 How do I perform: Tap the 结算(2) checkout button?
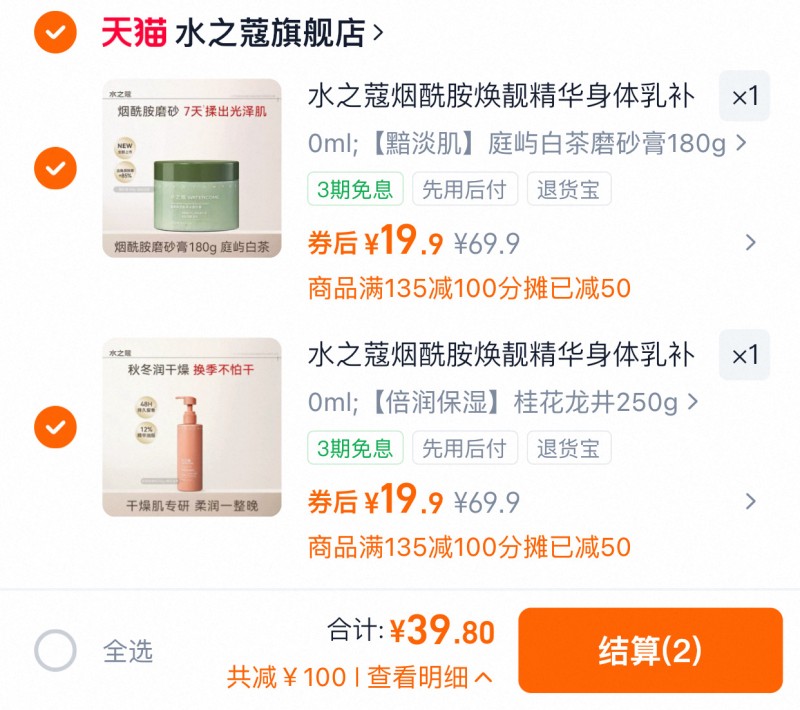(652, 650)
